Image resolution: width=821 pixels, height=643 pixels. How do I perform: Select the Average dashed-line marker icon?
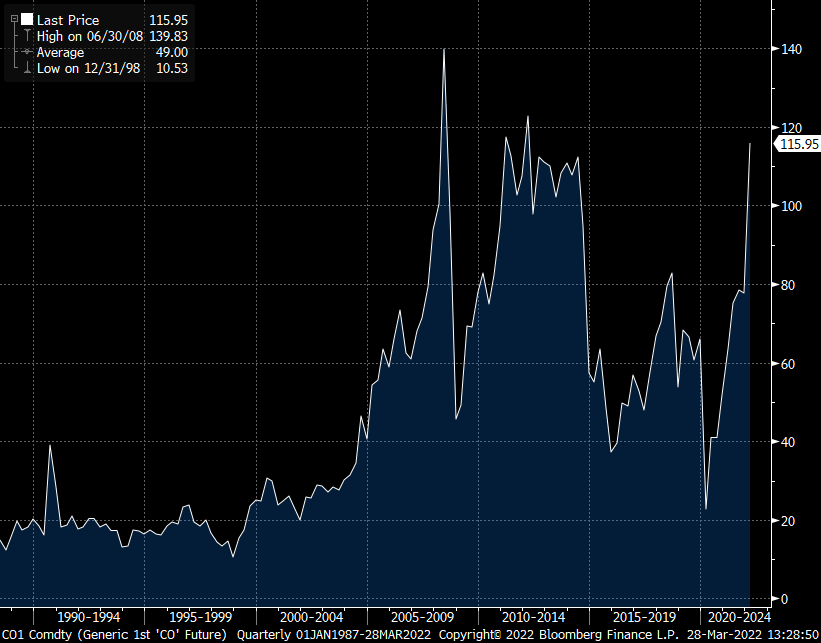[26, 50]
